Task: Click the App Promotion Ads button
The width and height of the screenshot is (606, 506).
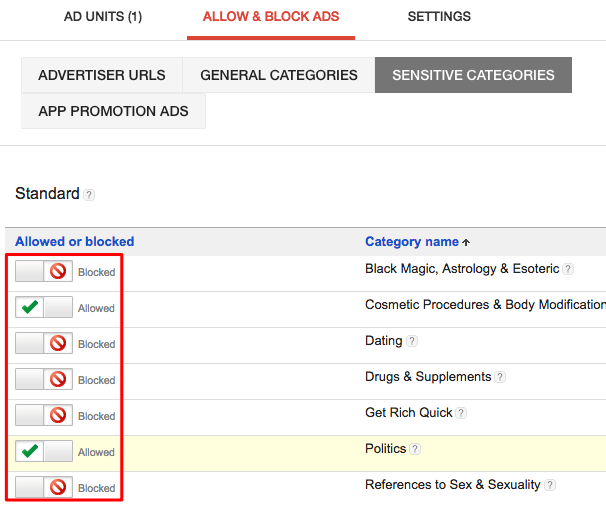Action: coord(113,111)
